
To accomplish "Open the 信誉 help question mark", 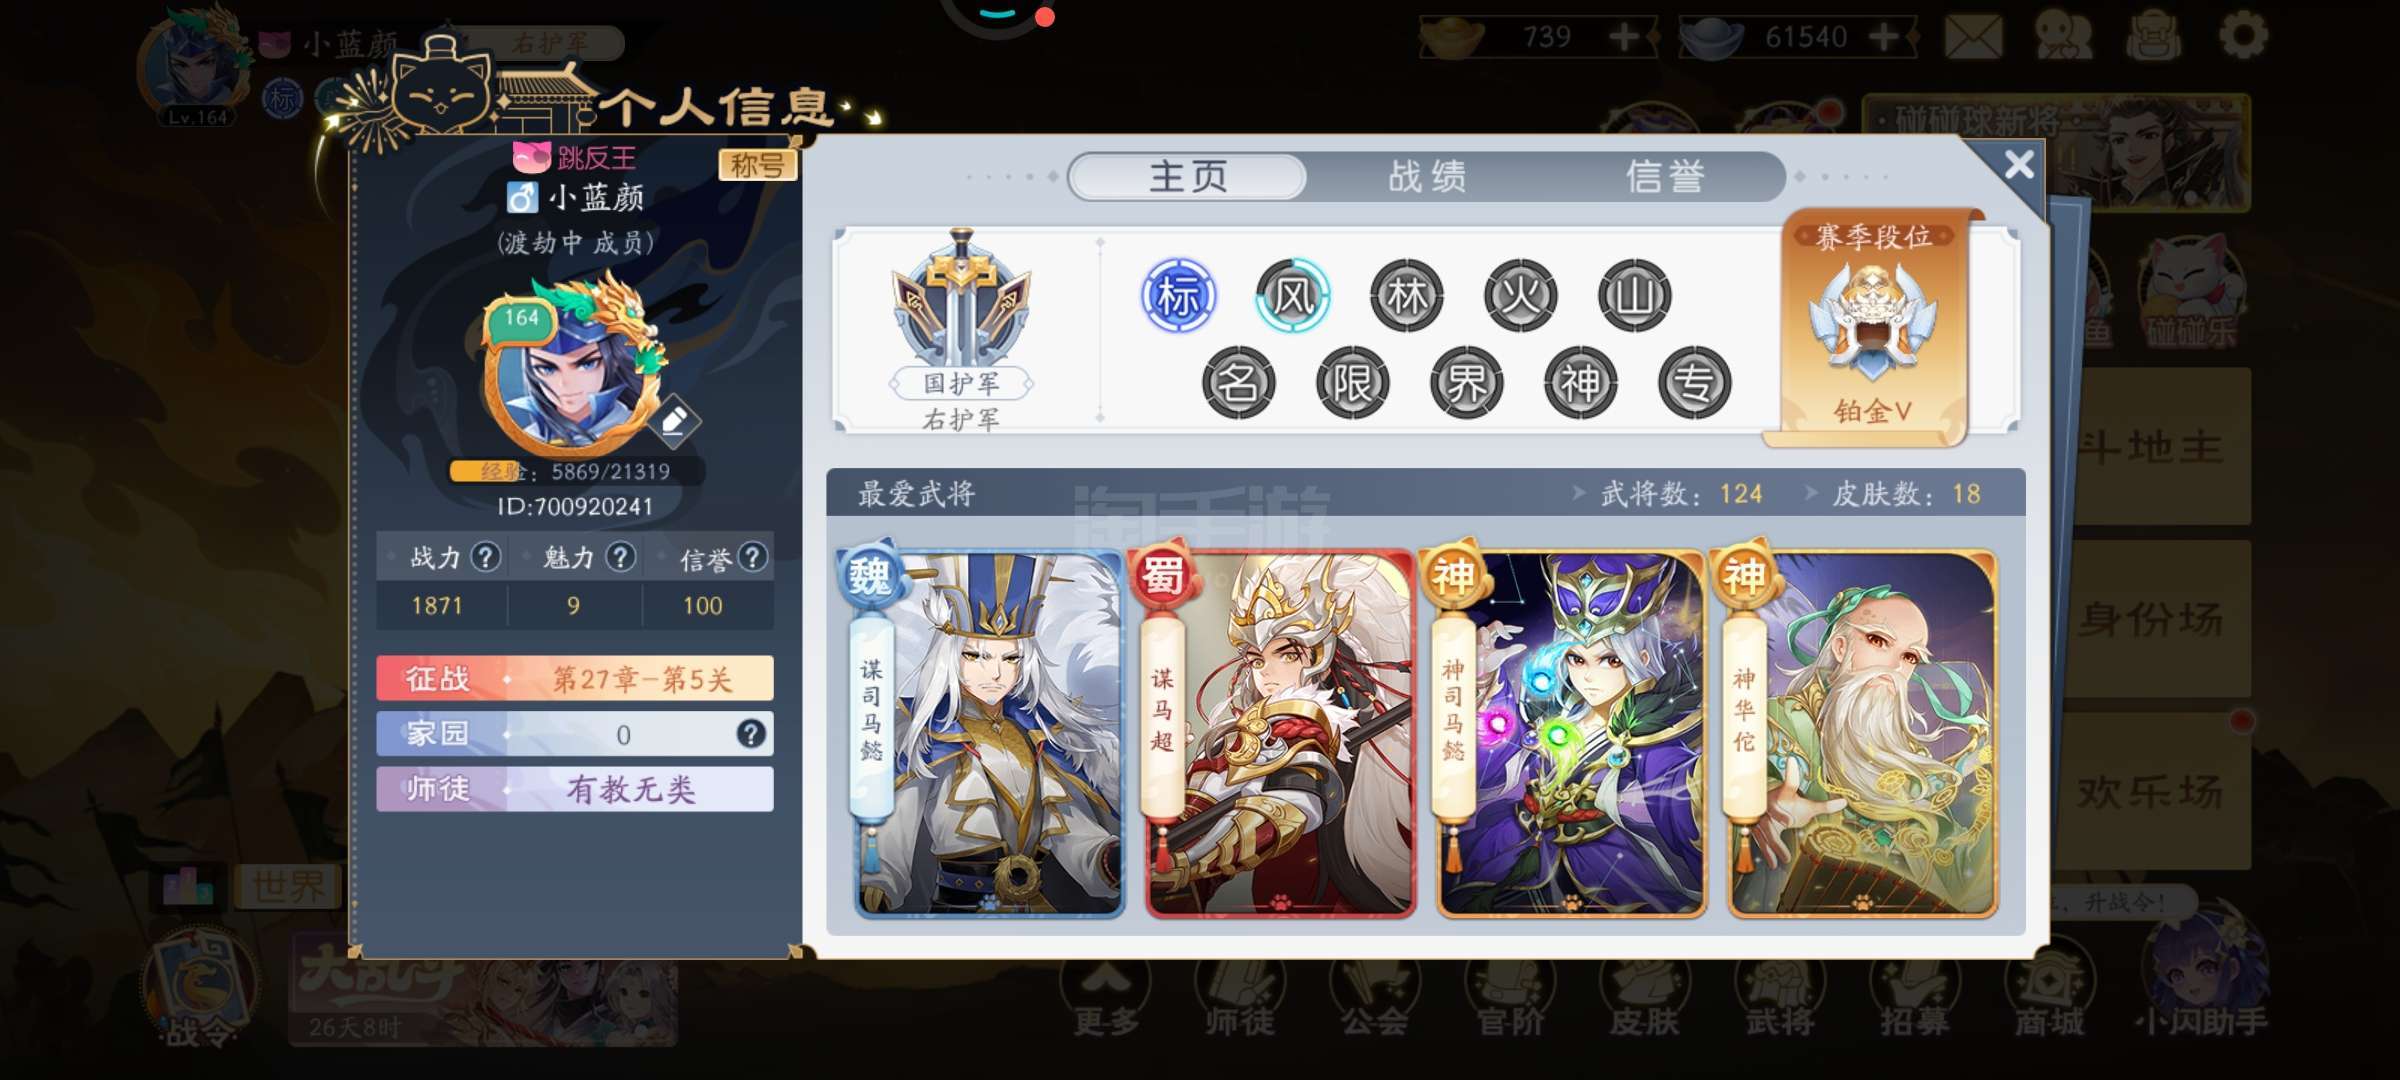I will tap(752, 557).
